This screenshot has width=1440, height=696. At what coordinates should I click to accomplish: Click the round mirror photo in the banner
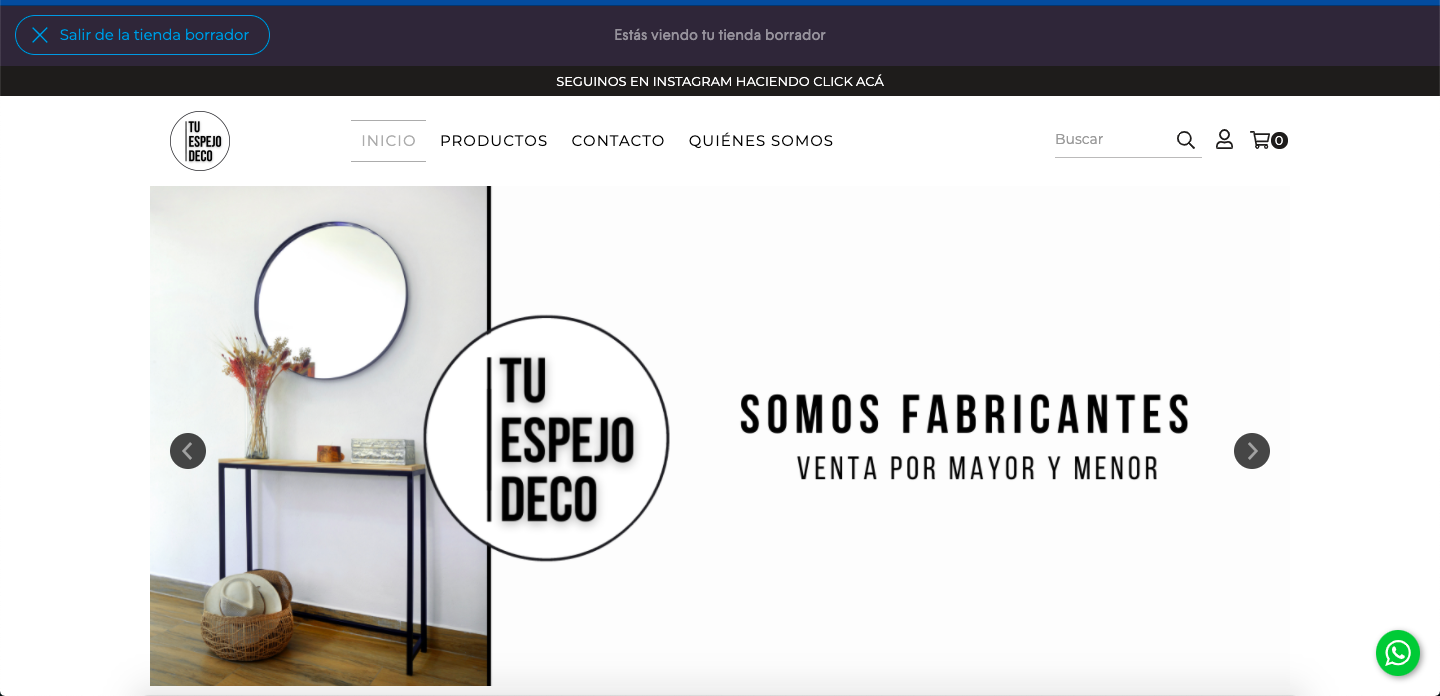(331, 300)
